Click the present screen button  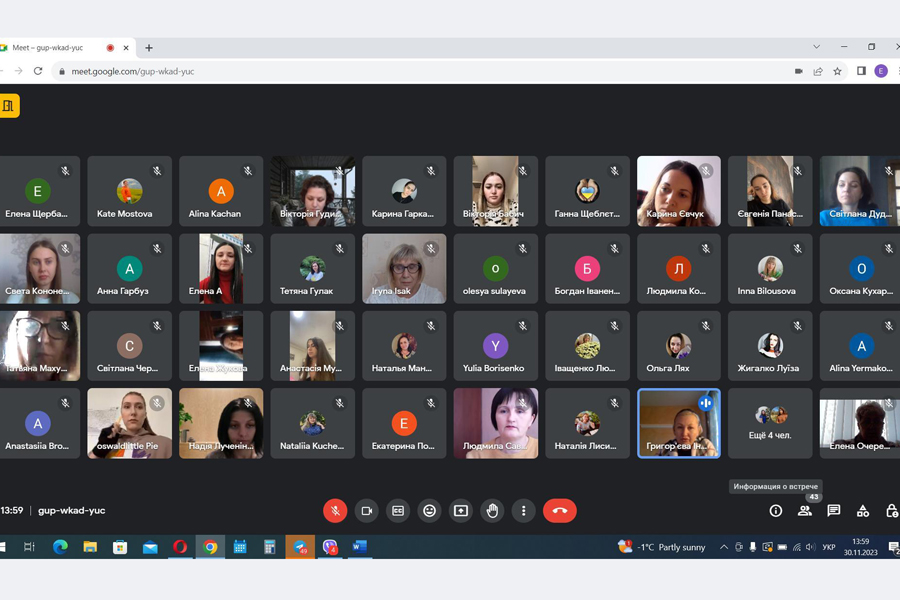point(461,510)
